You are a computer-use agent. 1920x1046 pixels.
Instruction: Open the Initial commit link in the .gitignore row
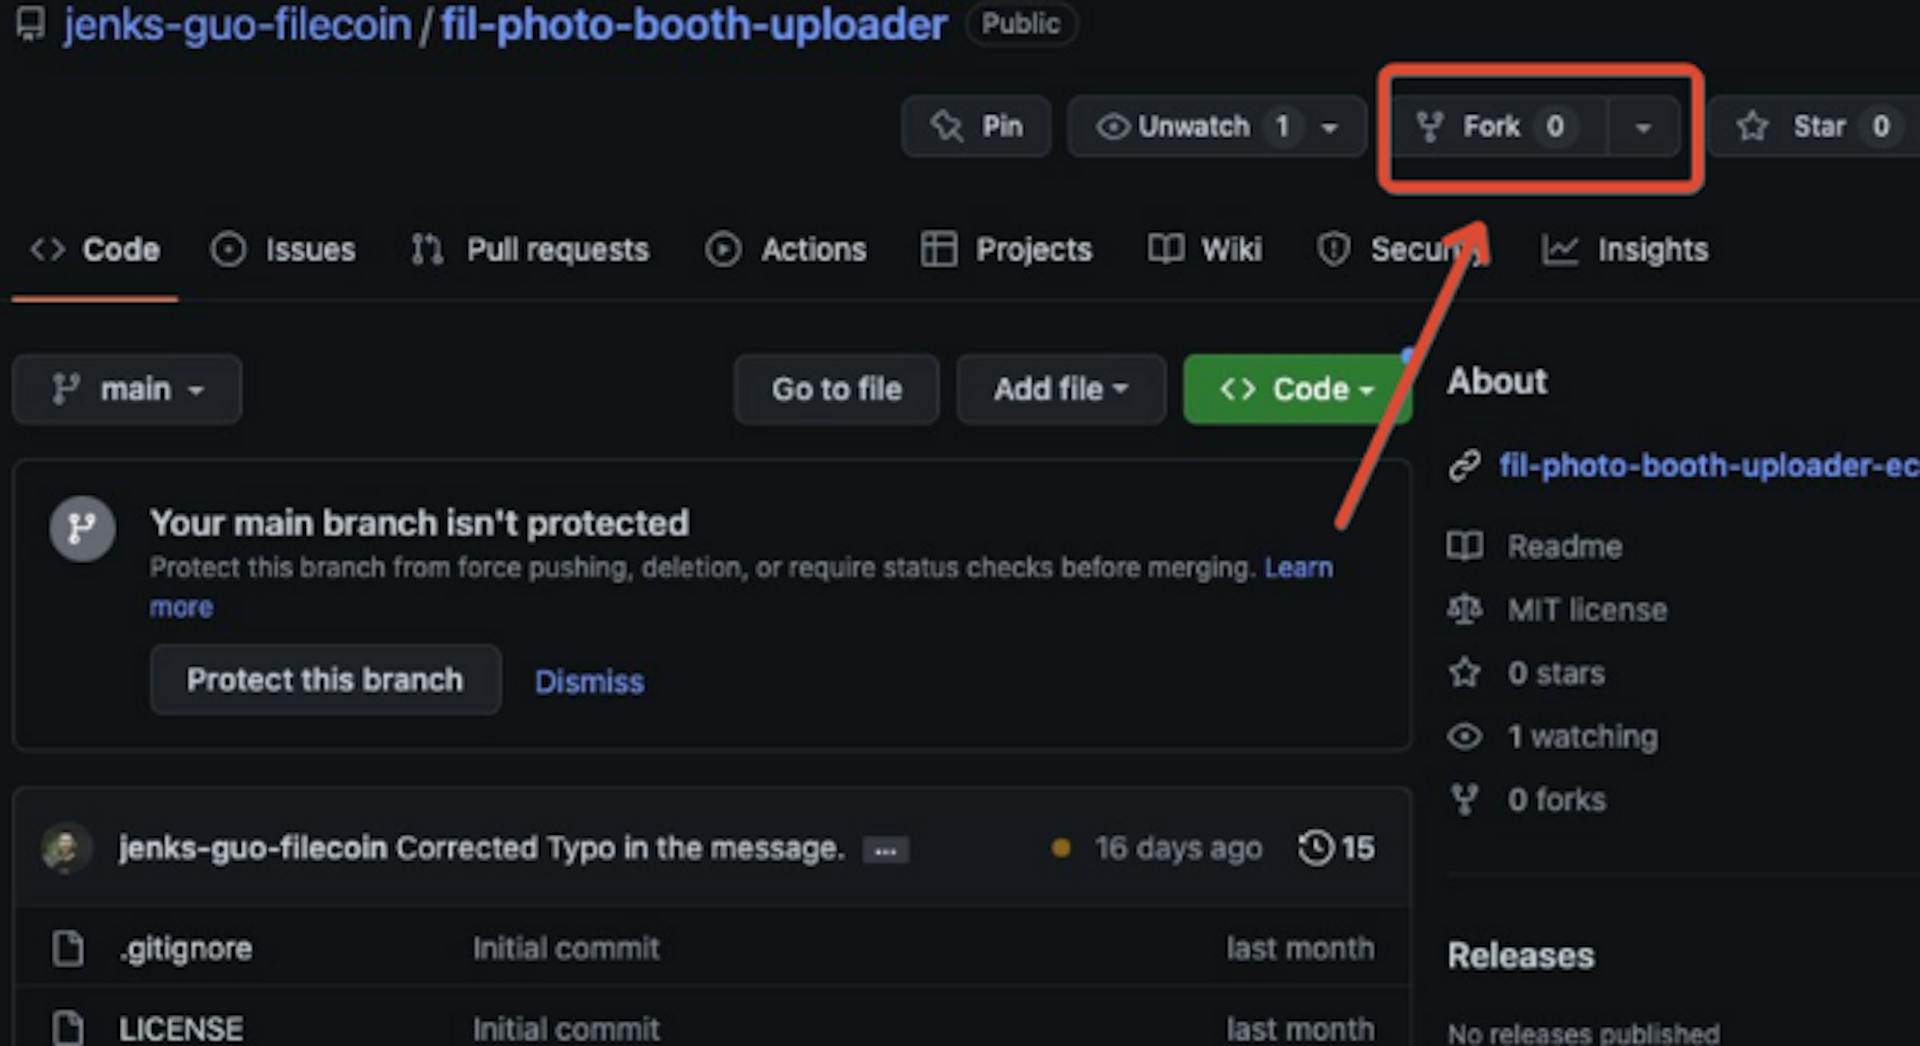(x=566, y=948)
